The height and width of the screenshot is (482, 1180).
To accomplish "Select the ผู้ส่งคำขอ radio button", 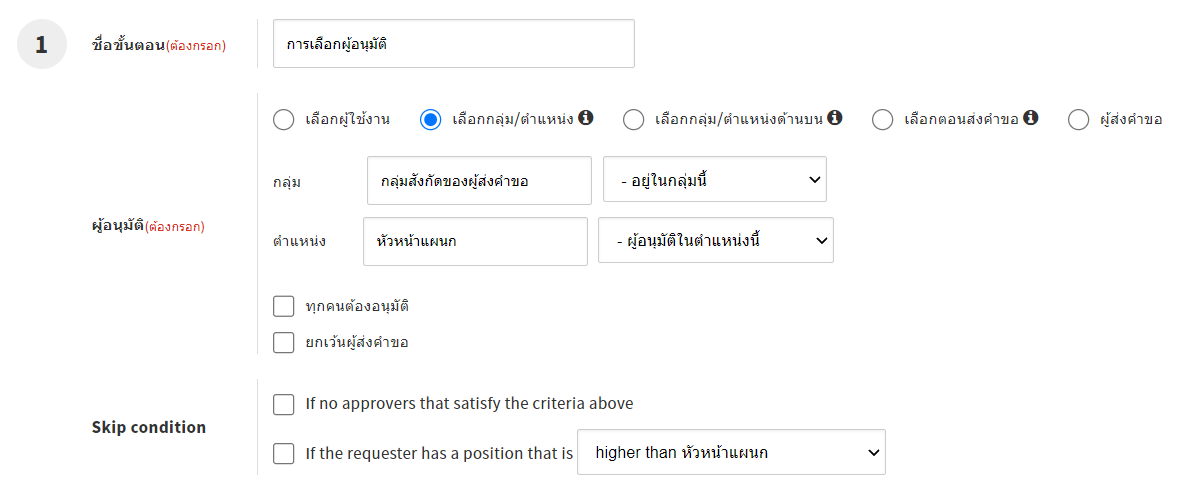I will coord(1078,120).
